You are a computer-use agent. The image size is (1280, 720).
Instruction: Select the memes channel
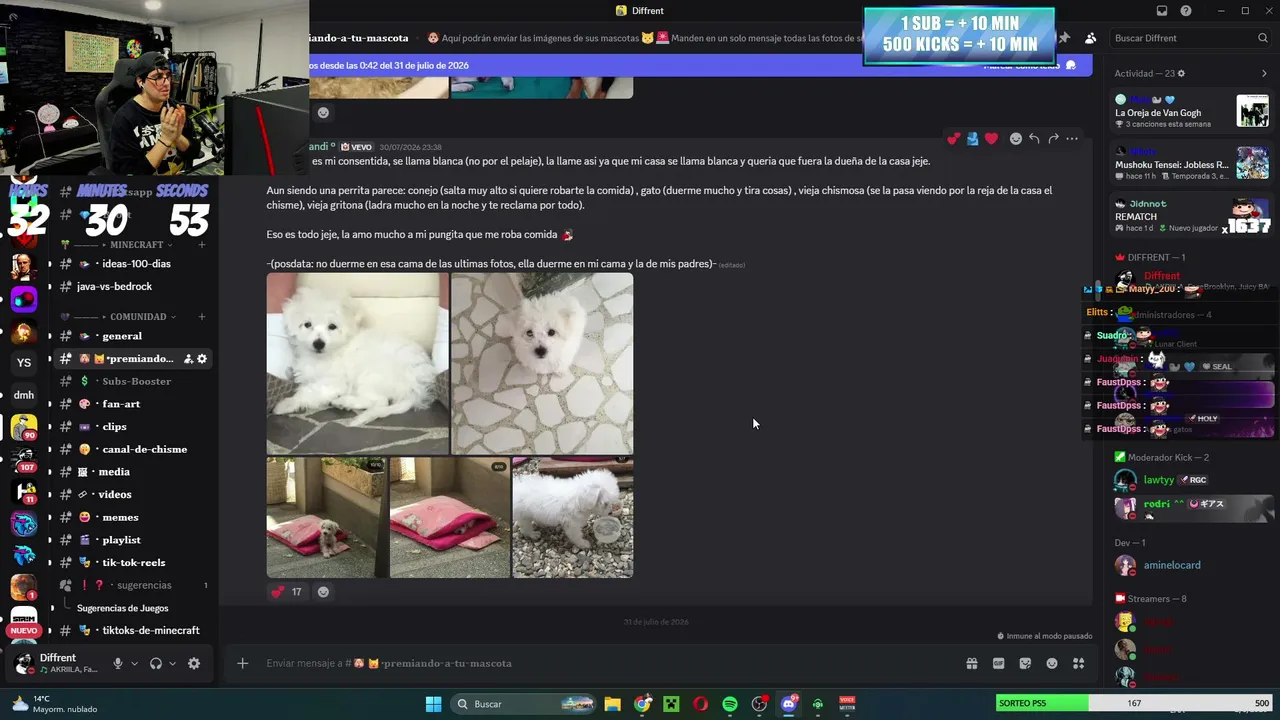(x=134, y=517)
